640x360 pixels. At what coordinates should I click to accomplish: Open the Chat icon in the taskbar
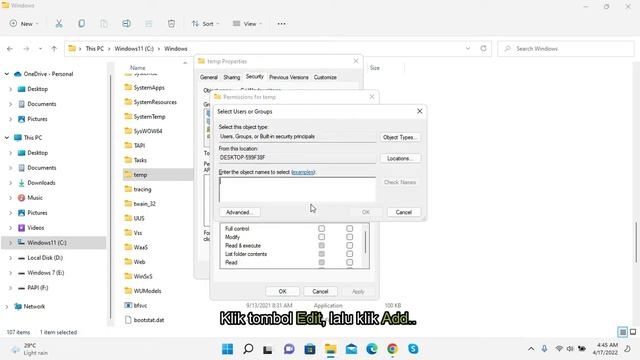(x=289, y=349)
